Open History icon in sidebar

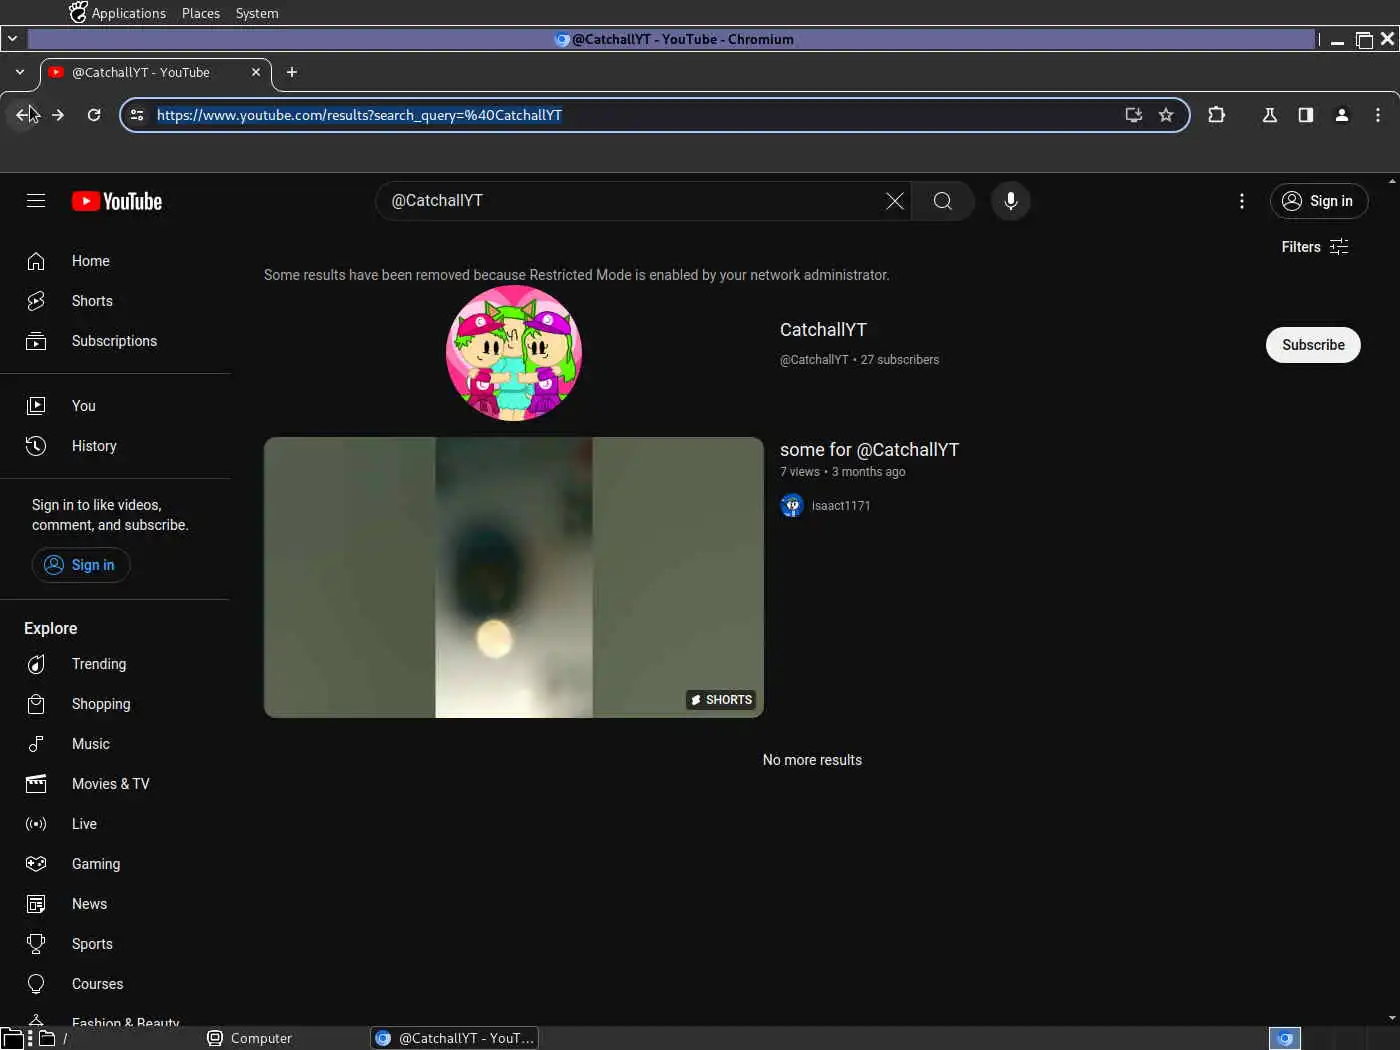36,446
